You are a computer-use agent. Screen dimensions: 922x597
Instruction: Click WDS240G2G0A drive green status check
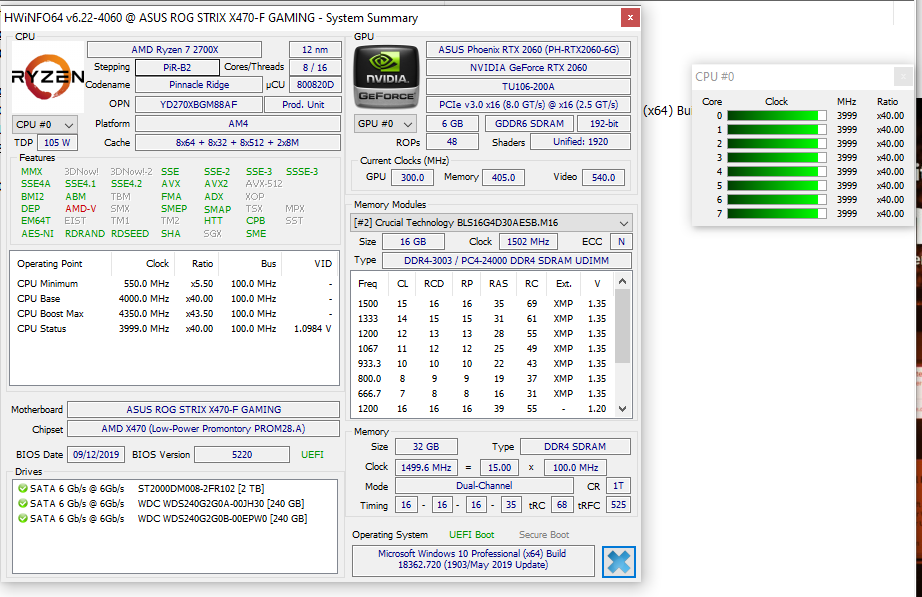pos(23,503)
